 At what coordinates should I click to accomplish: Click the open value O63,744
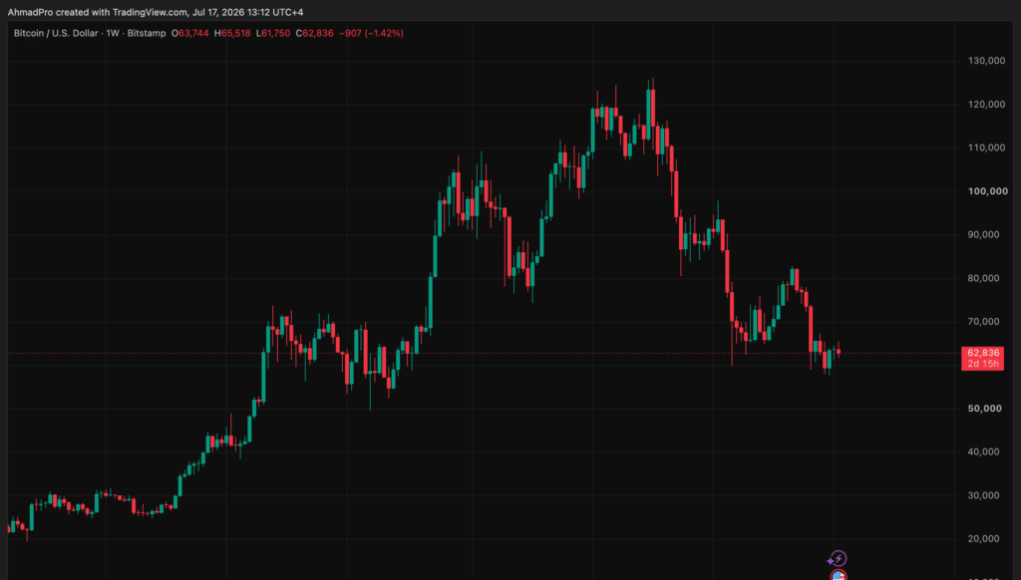(x=190, y=33)
